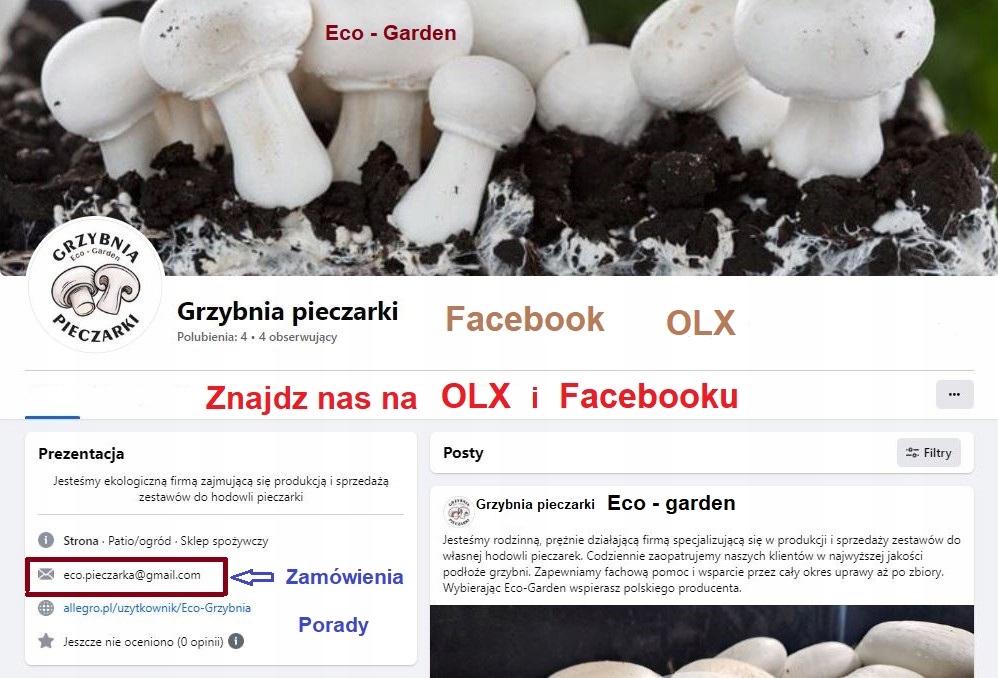Screen dimensions: 998x678
Task: Open the post image of white mushrooms
Action: pyautogui.click(x=701, y=642)
